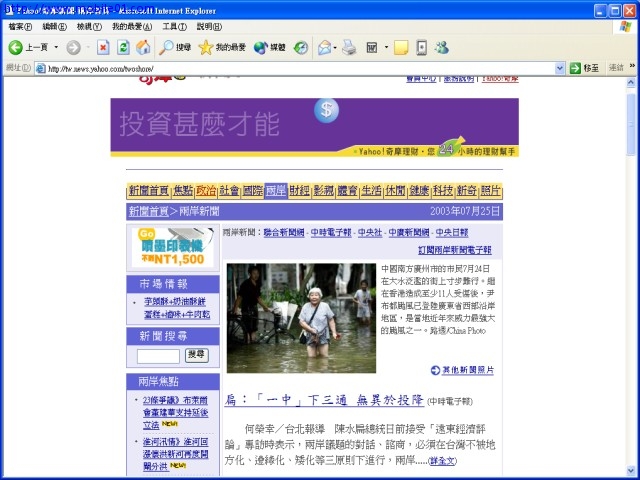Image resolution: width=640 pixels, height=480 pixels.
Task: Select the 健康 news category tab
Action: [419, 191]
